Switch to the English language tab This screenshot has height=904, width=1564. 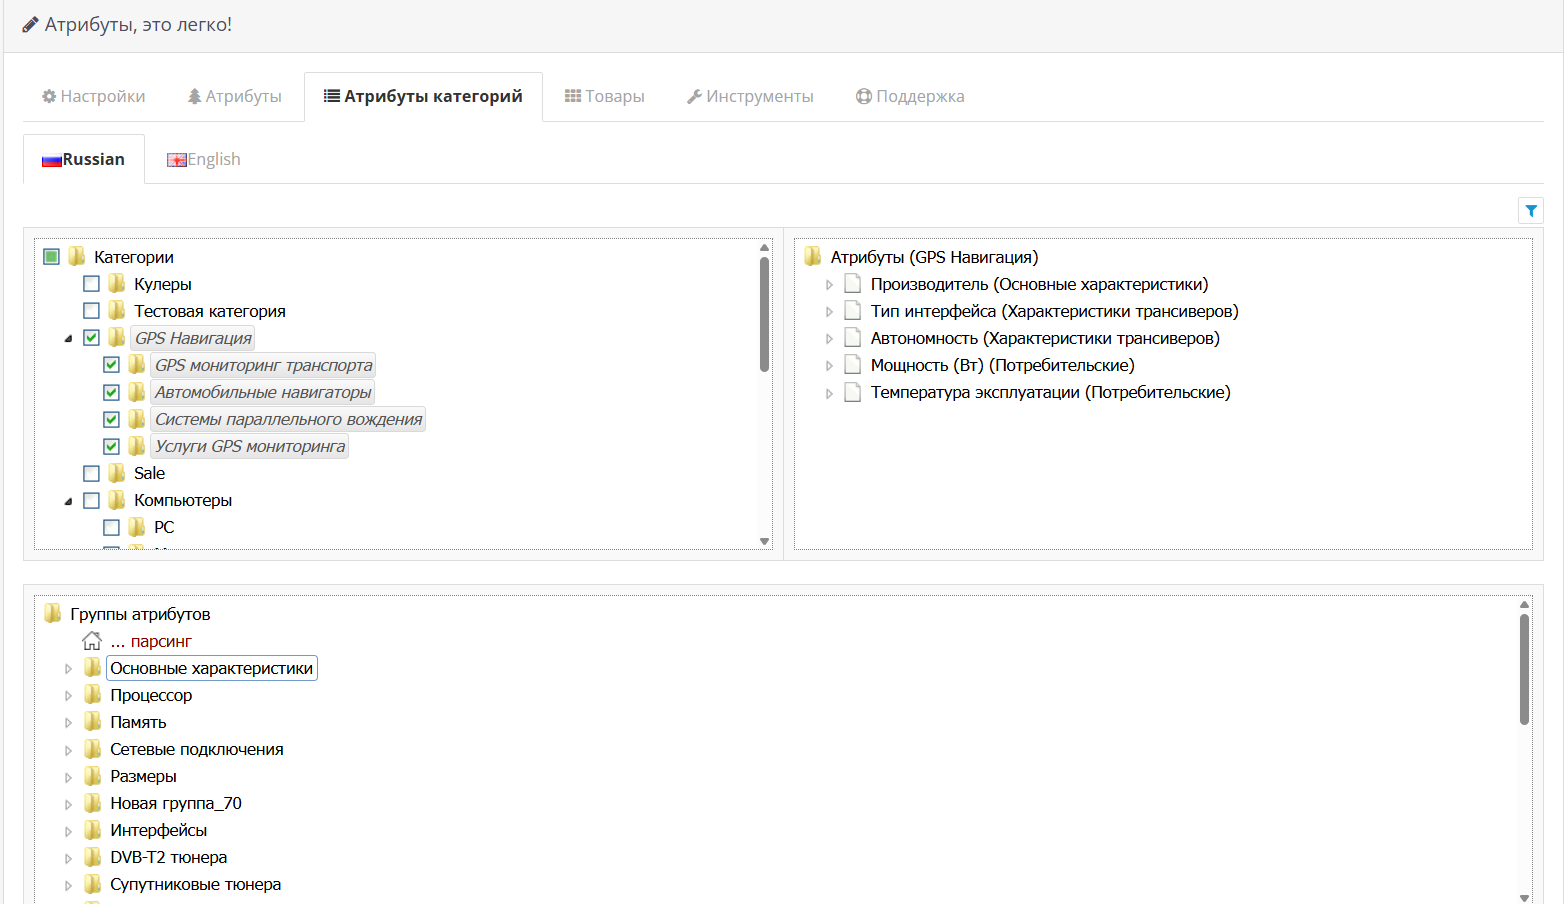204,159
